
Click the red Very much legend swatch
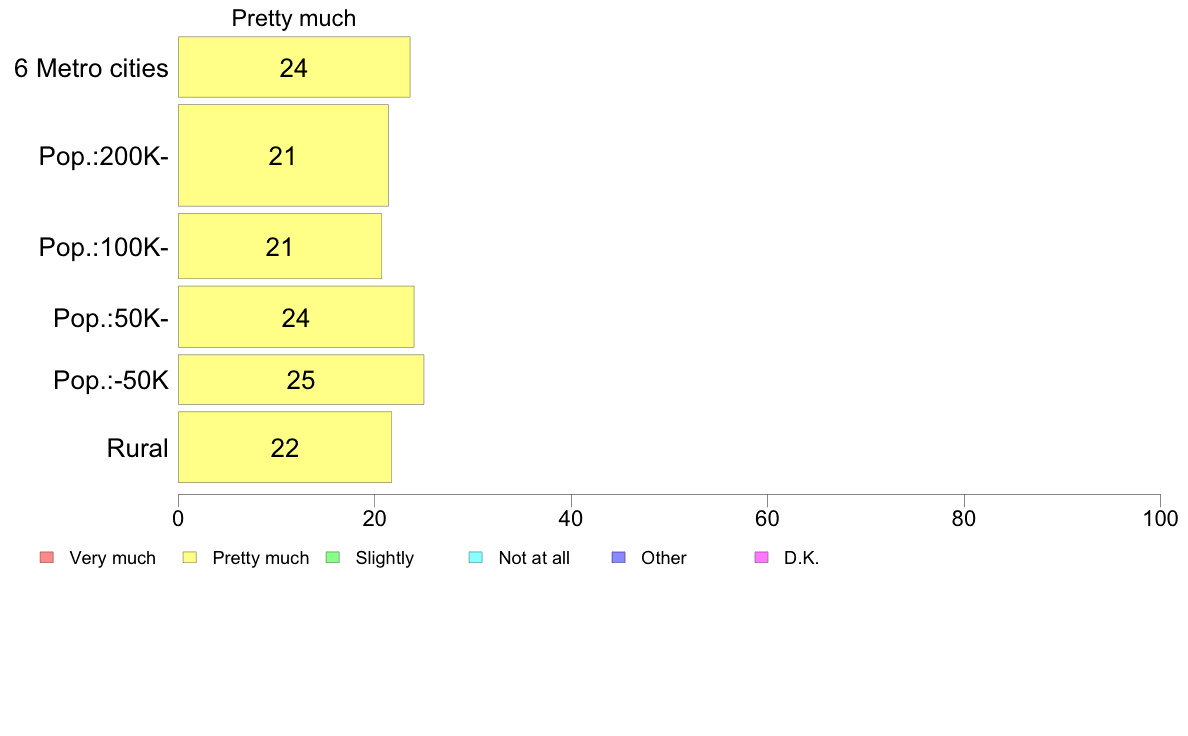click(47, 558)
